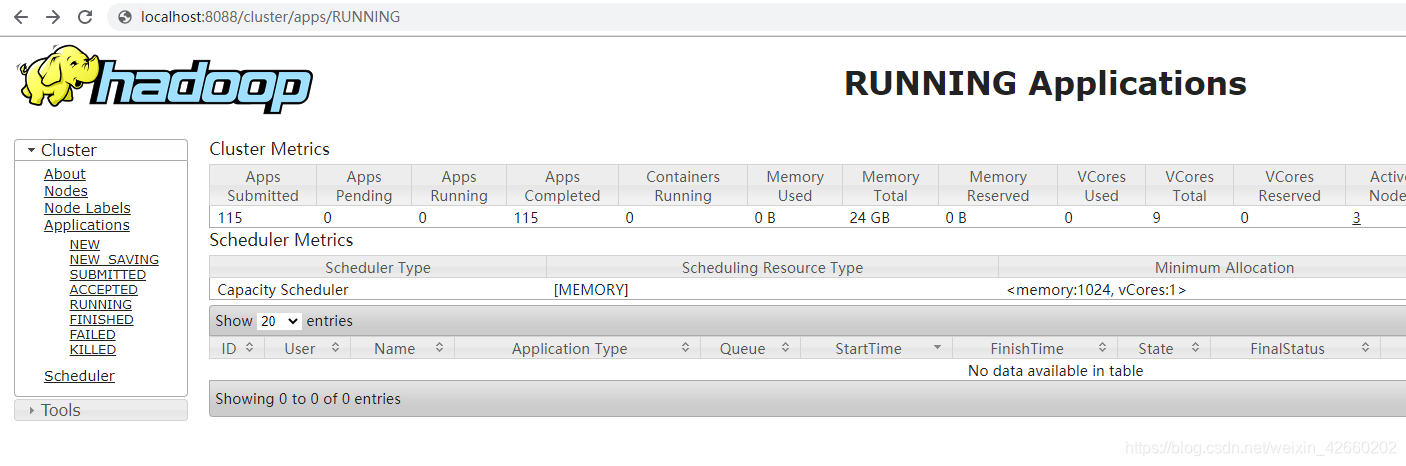Open the About link
This screenshot has height=466, width=1406.
pyautogui.click(x=65, y=174)
